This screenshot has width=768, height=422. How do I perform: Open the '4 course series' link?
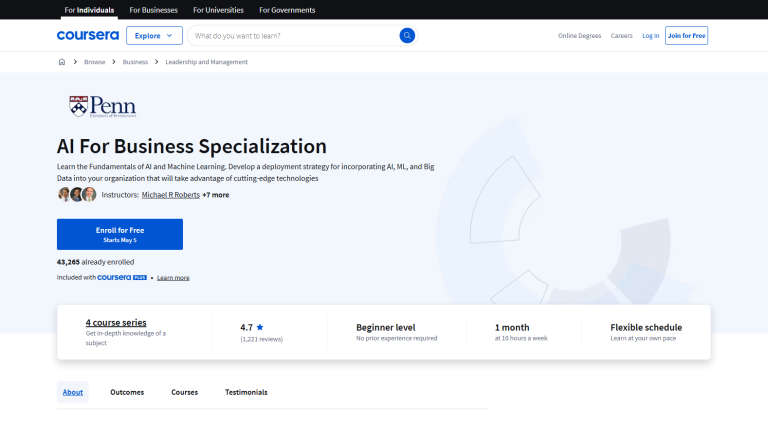click(x=116, y=322)
